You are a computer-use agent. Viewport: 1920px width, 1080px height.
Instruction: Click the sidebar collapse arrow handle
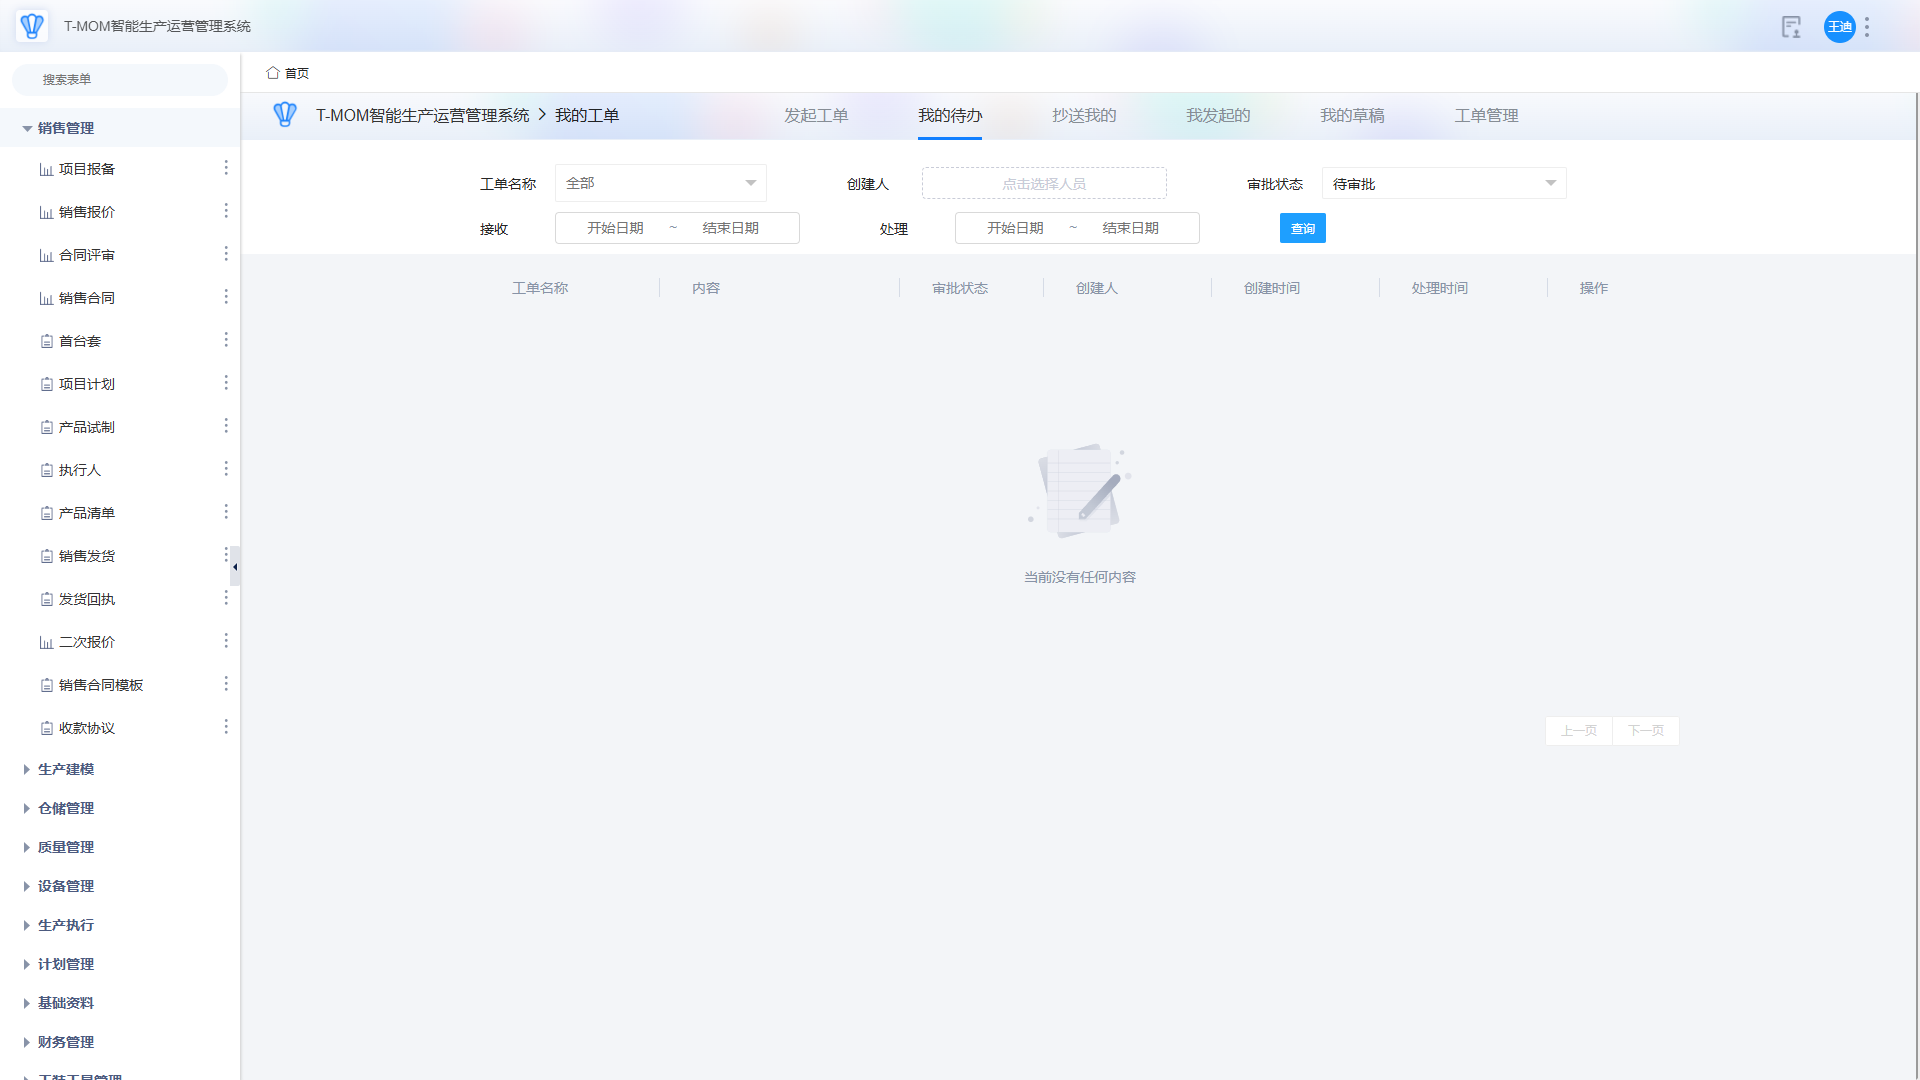235,566
